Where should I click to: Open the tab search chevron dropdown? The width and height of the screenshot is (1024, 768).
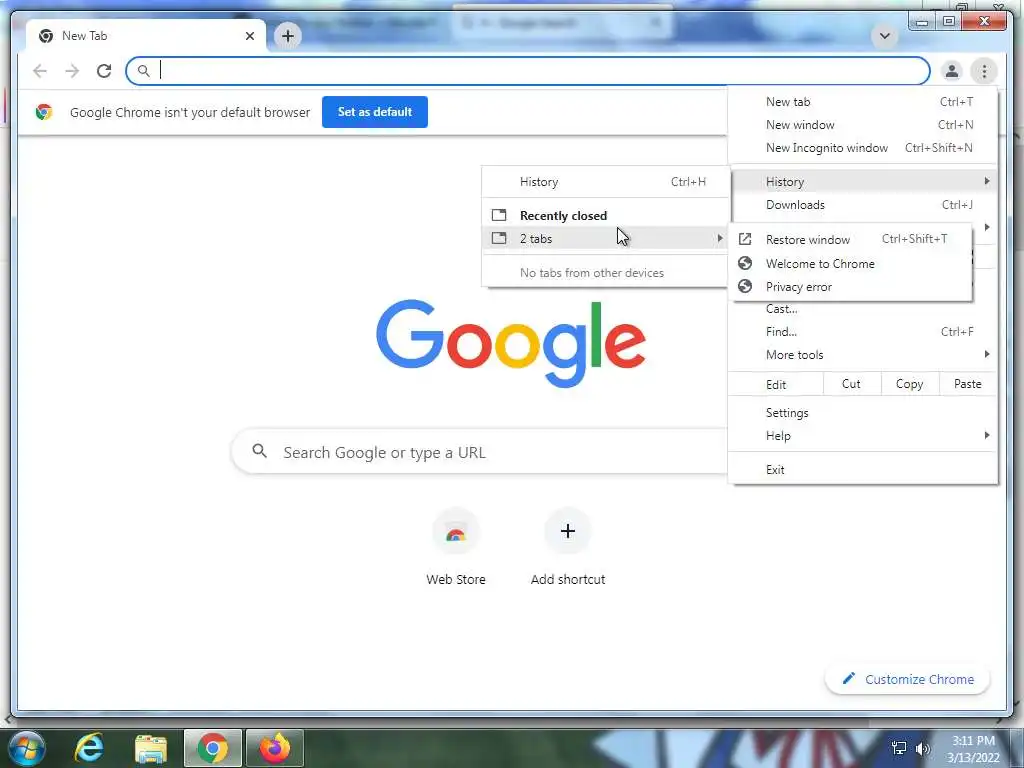click(884, 36)
